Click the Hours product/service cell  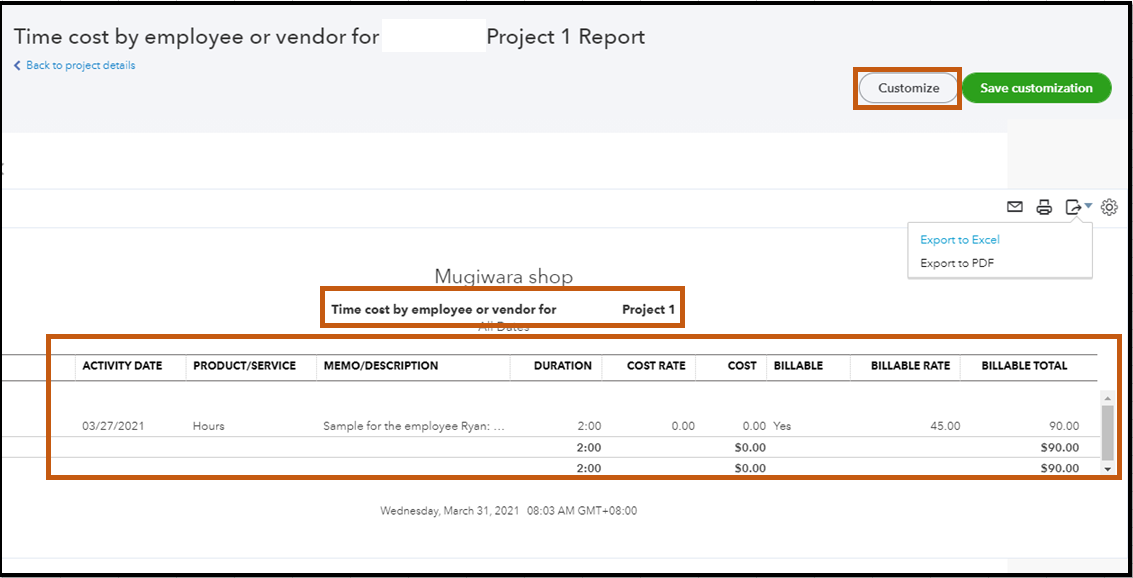coord(208,426)
